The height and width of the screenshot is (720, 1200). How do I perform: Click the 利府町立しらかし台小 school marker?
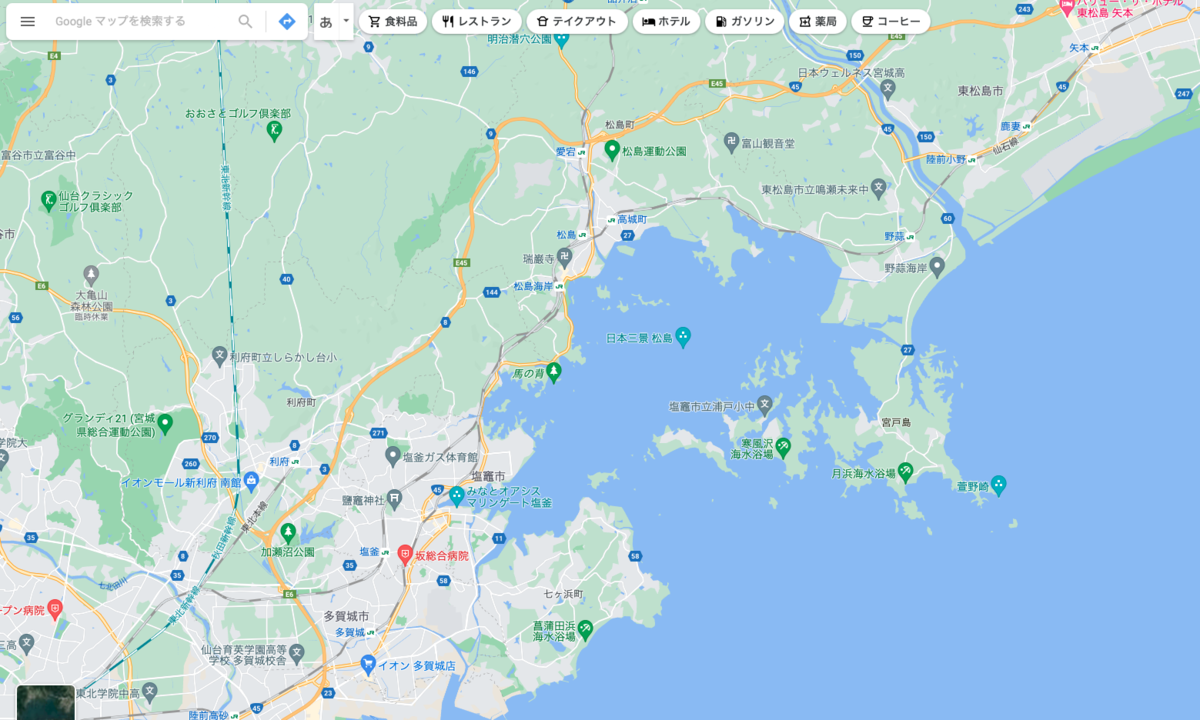tap(220, 356)
